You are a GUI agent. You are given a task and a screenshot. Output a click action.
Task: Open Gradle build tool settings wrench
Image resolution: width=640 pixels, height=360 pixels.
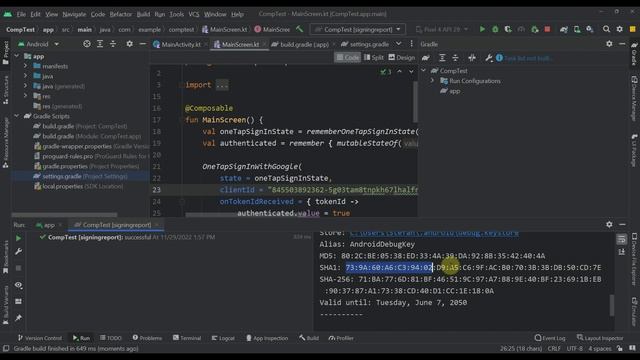(x=489, y=58)
